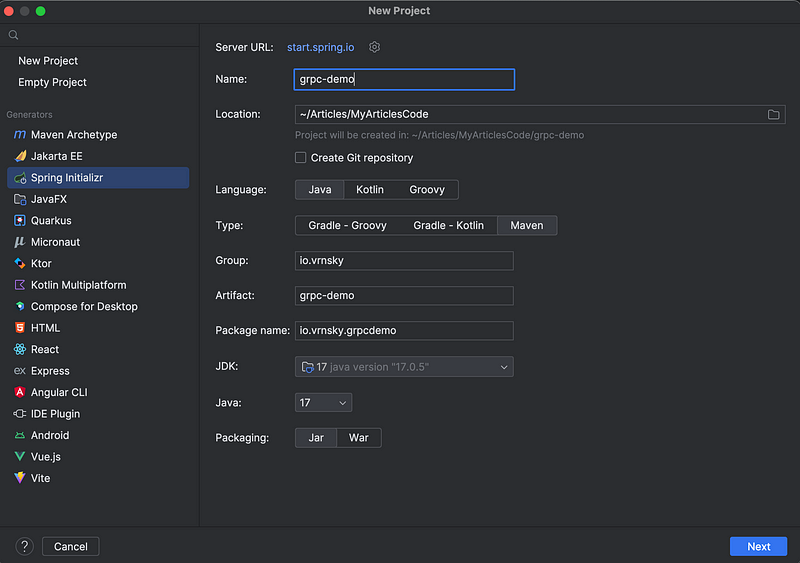This screenshot has height=563, width=800.
Task: Select Empty Project in the sidebar
Action: [52, 82]
